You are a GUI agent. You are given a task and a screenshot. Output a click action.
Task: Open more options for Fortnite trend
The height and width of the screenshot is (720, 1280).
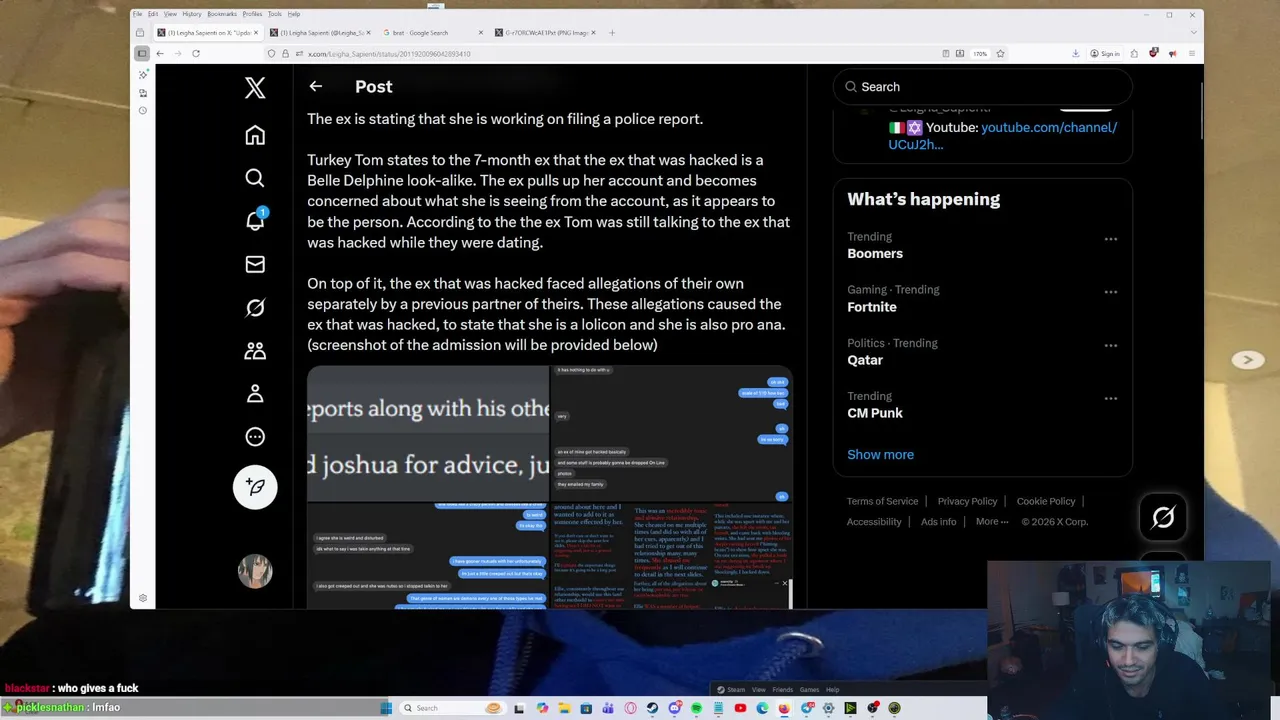[x=1110, y=292]
